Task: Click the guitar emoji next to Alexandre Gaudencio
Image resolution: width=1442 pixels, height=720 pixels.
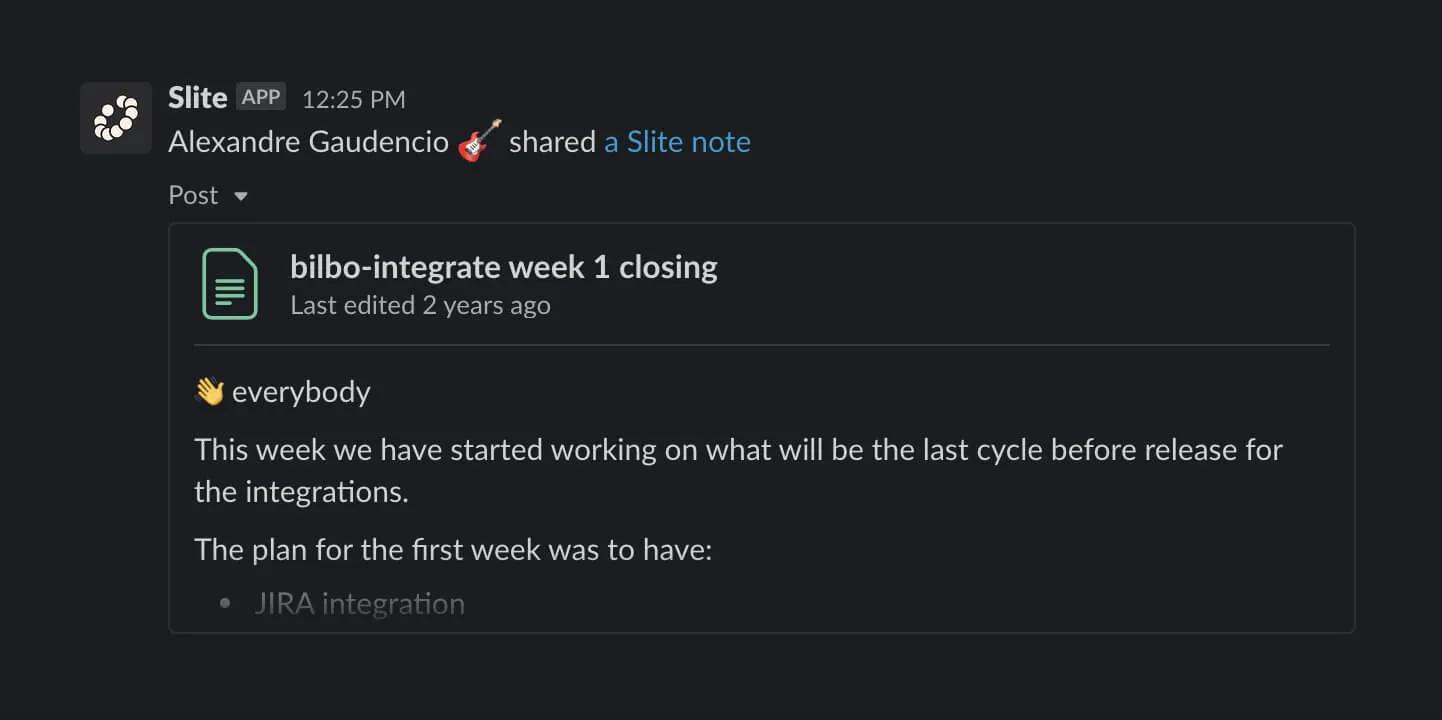Action: click(477, 140)
